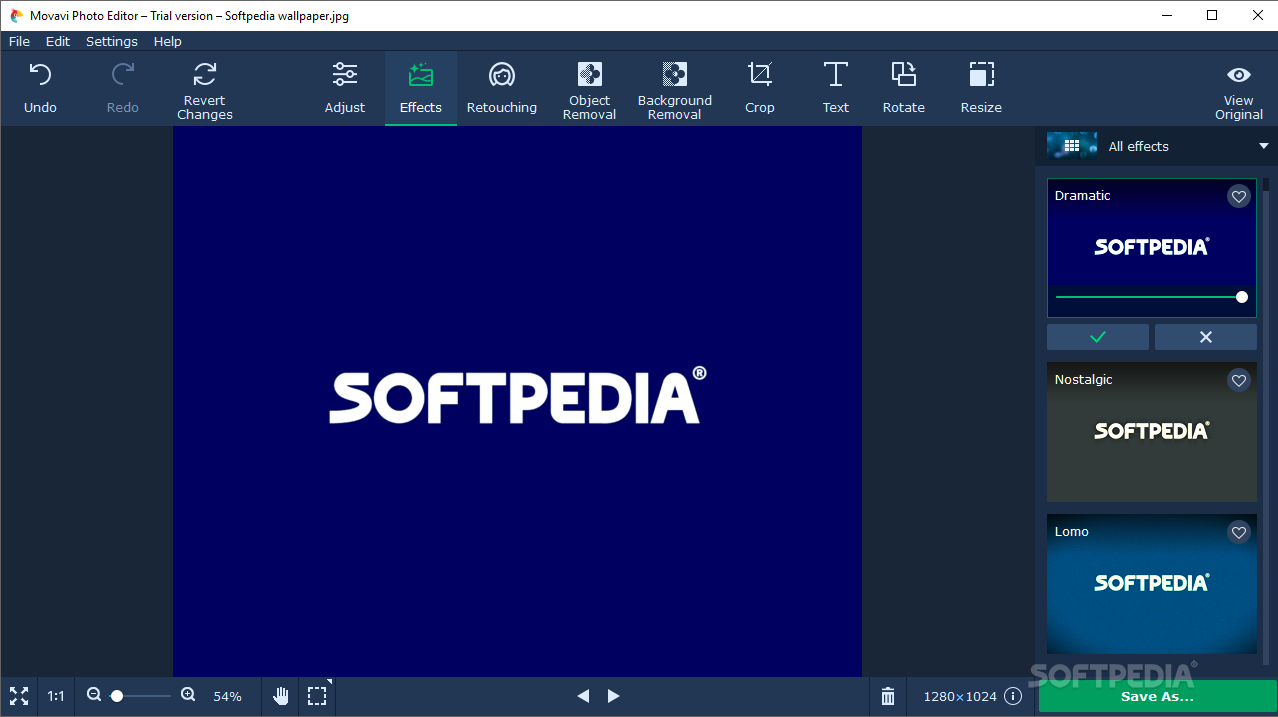Image resolution: width=1278 pixels, height=717 pixels.
Task: Click the effects category grid icon
Action: click(x=1072, y=146)
